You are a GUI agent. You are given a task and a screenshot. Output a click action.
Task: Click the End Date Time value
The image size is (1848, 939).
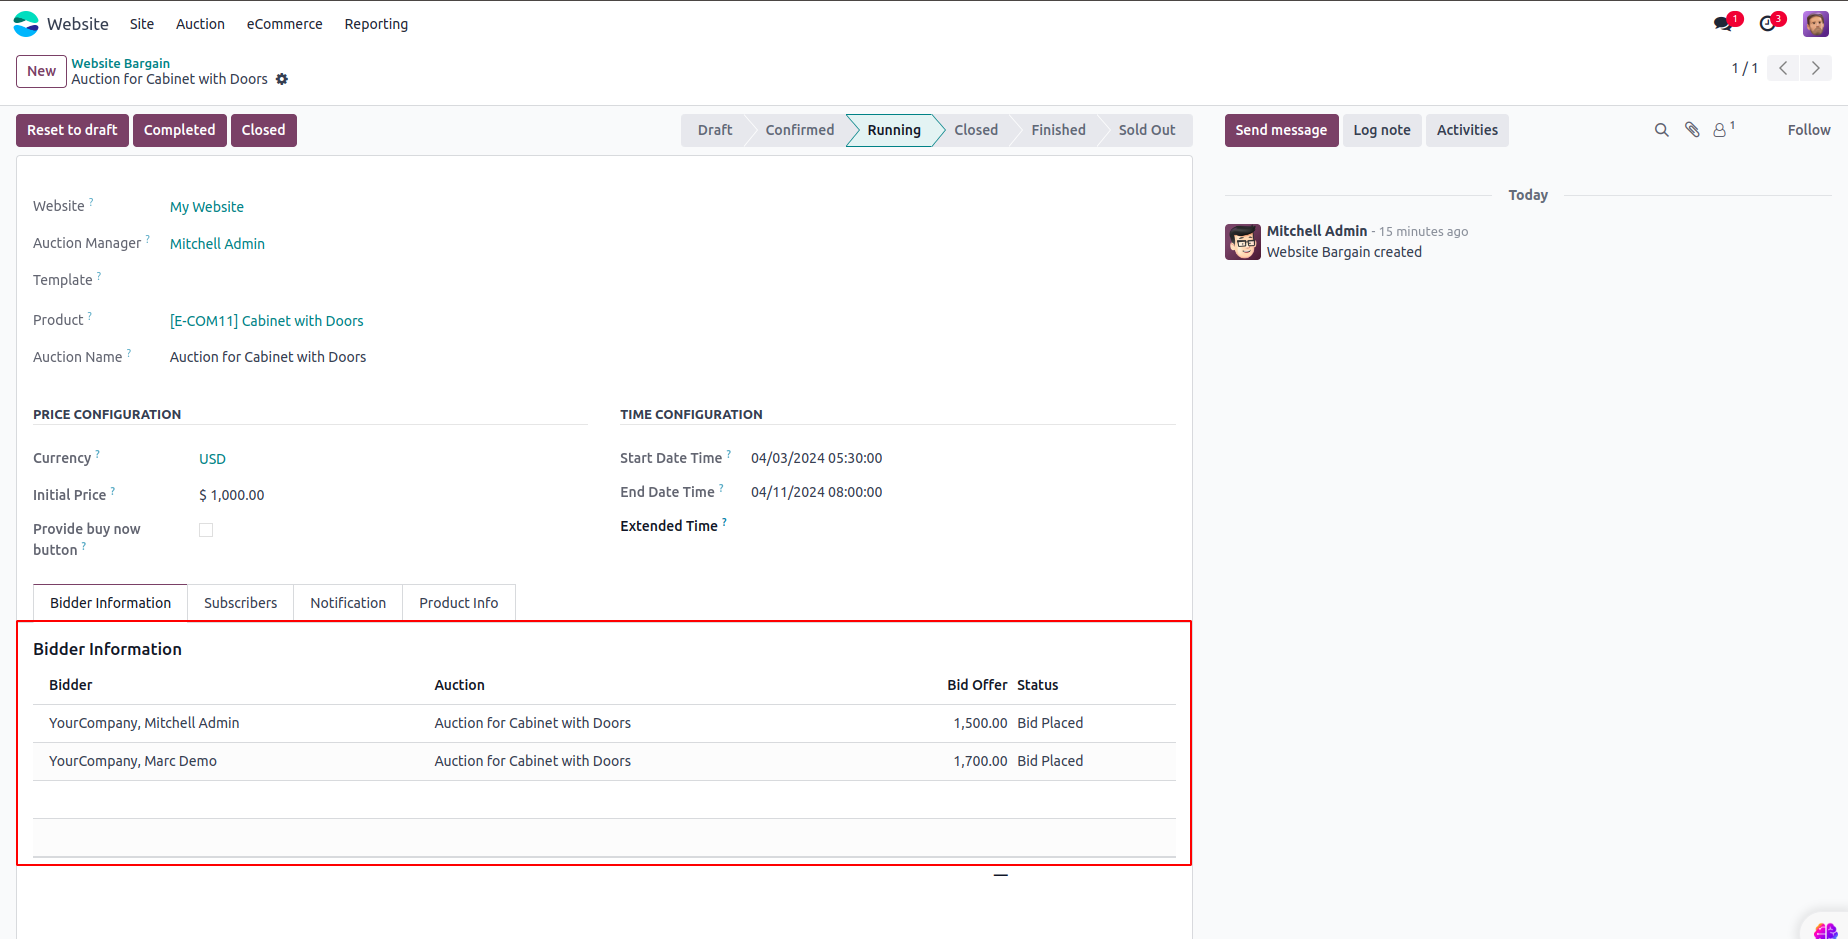[x=817, y=492]
